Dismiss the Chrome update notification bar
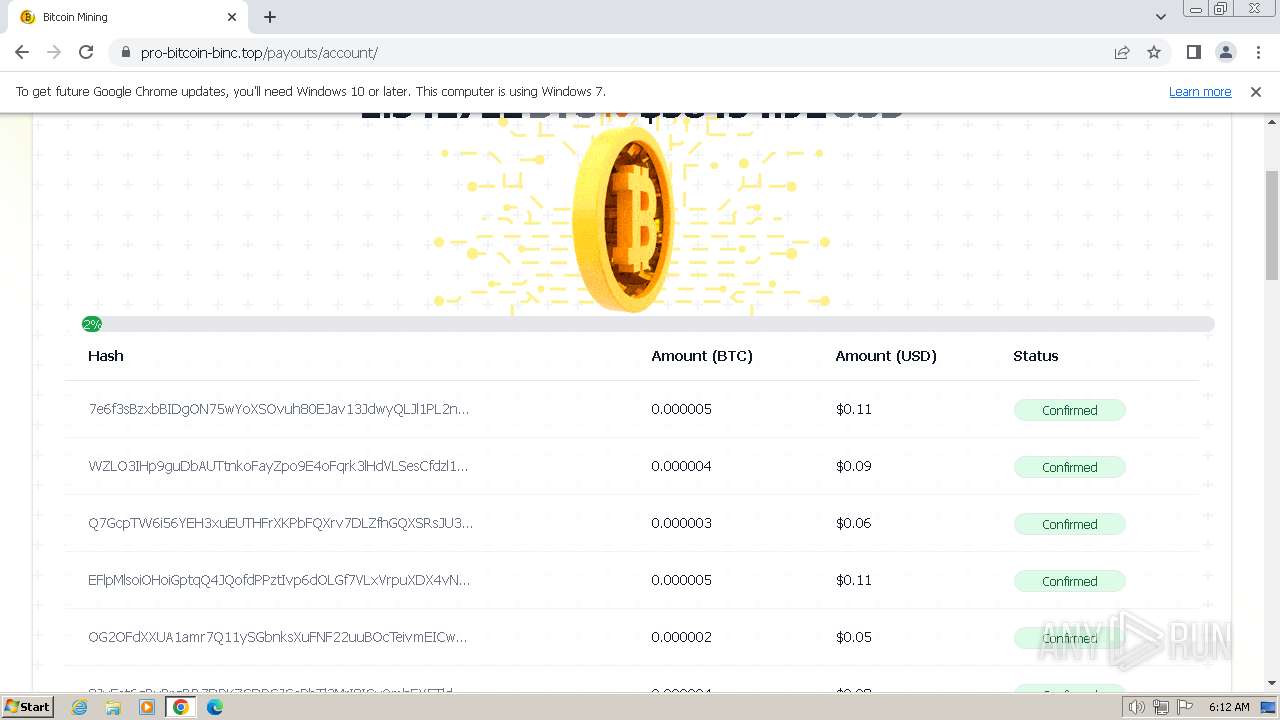The width and height of the screenshot is (1280, 720). pos(1256,91)
